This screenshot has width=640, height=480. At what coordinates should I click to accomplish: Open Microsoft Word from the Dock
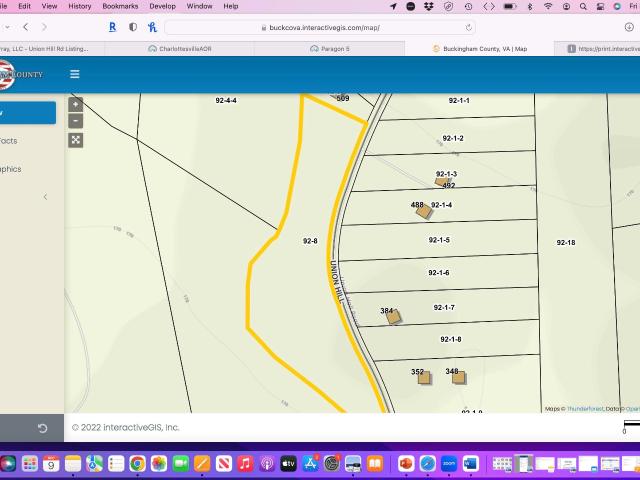coord(471,464)
